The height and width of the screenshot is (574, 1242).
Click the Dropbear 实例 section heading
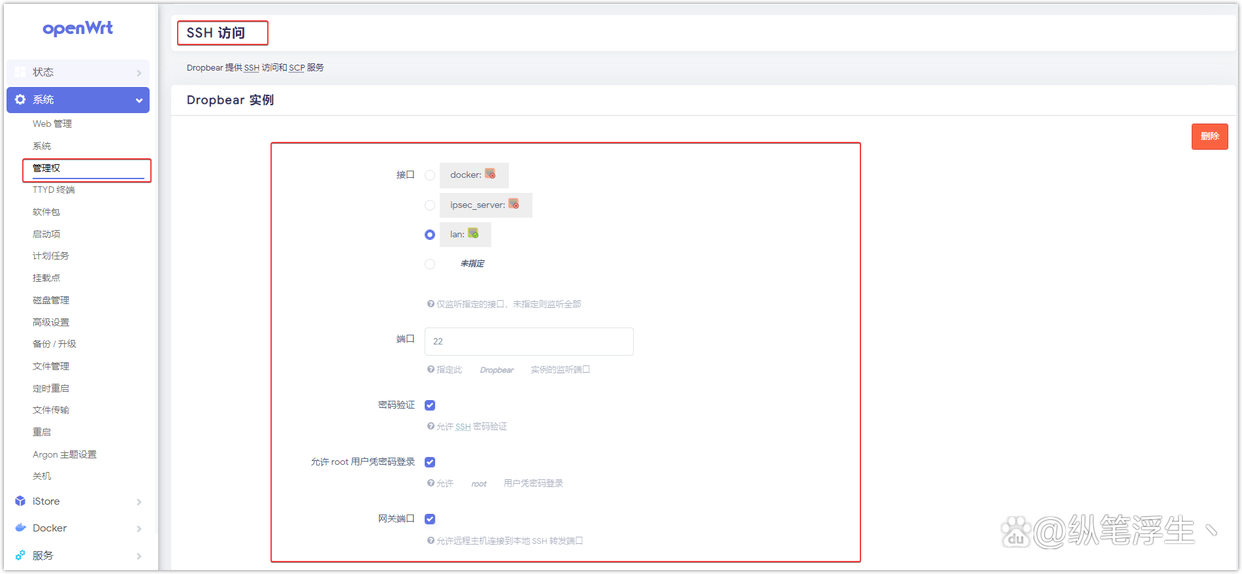click(x=230, y=100)
